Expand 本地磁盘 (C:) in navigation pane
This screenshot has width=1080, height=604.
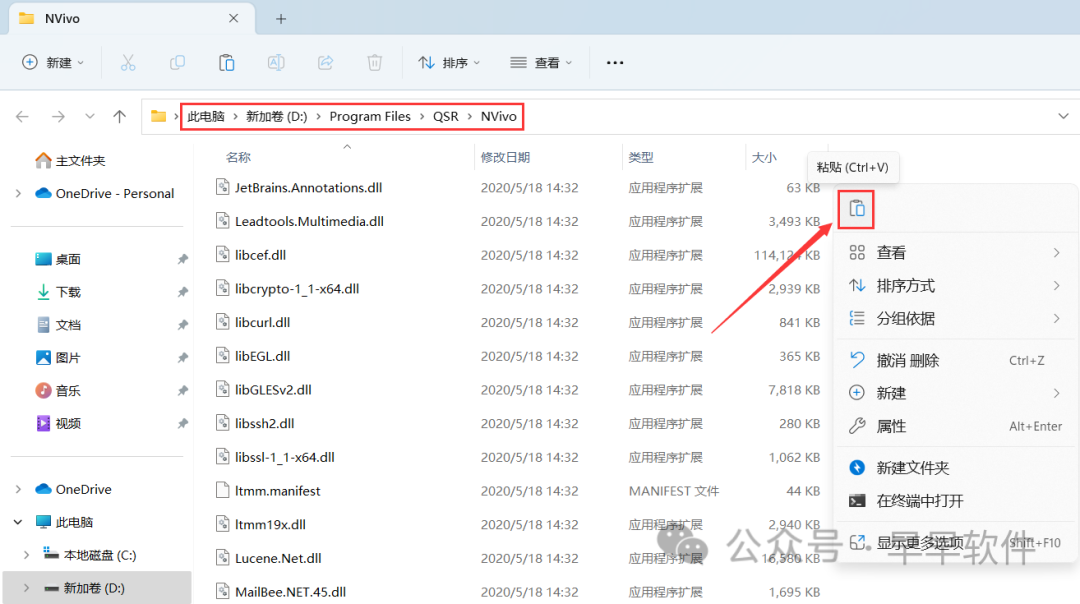click(x=26, y=555)
